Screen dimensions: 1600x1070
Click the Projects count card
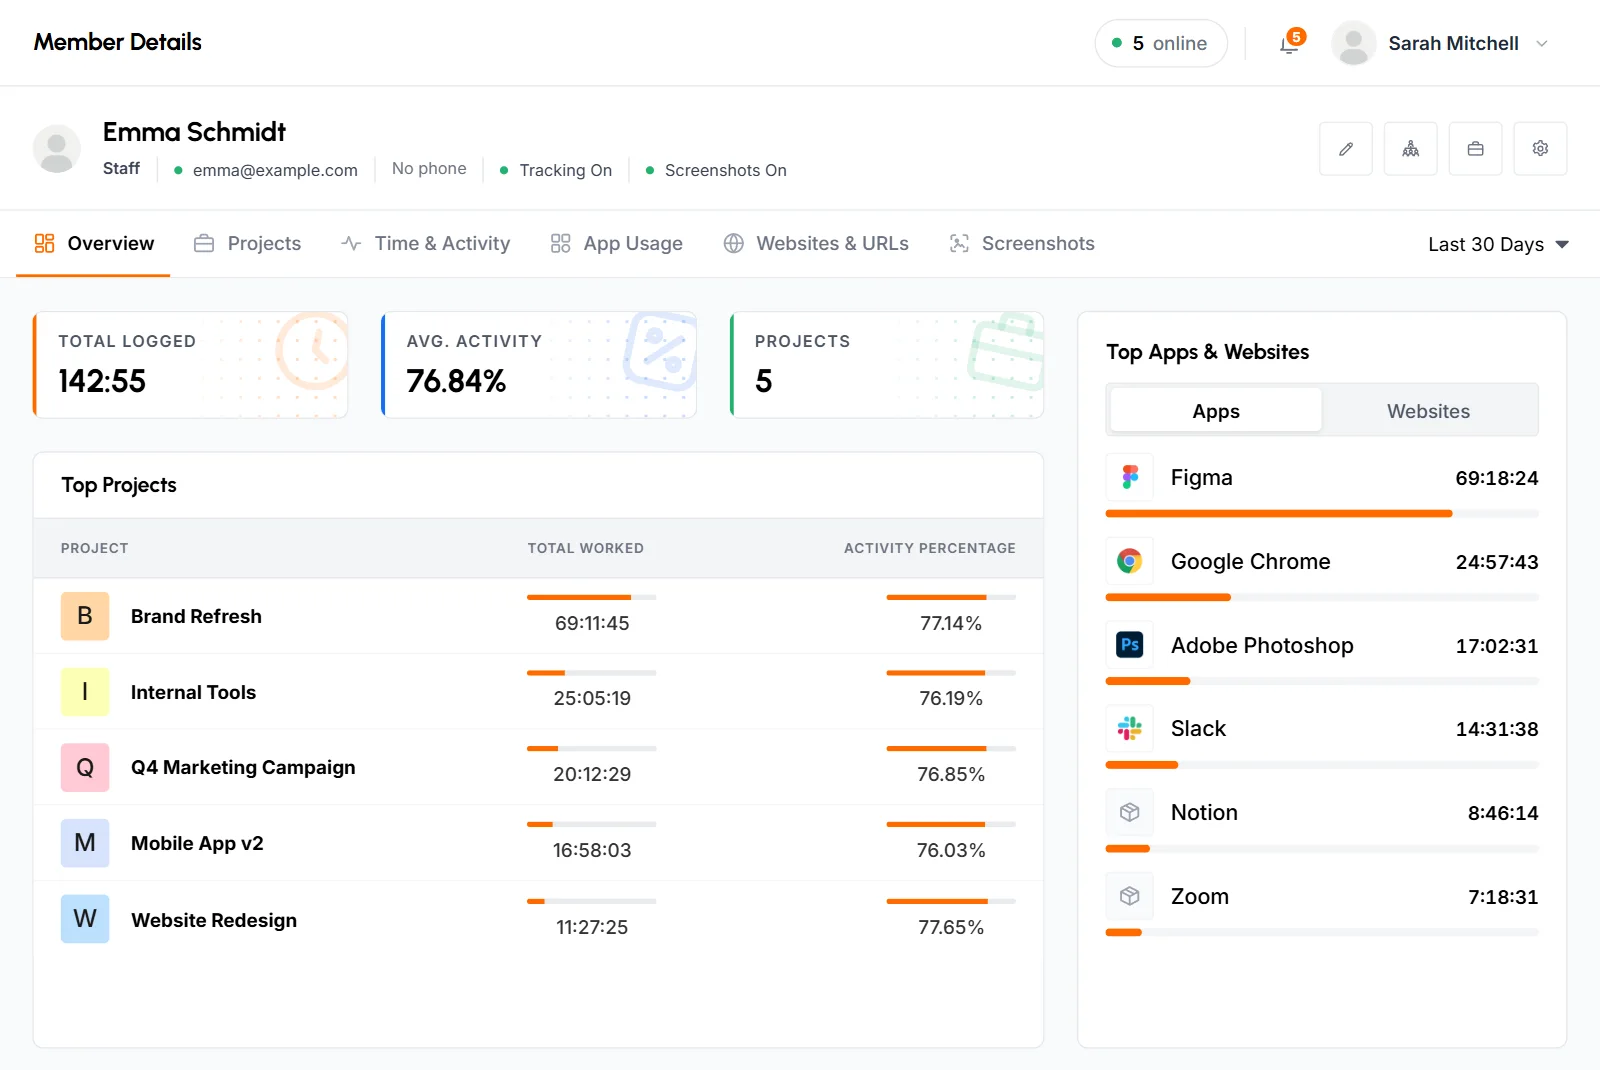(887, 365)
